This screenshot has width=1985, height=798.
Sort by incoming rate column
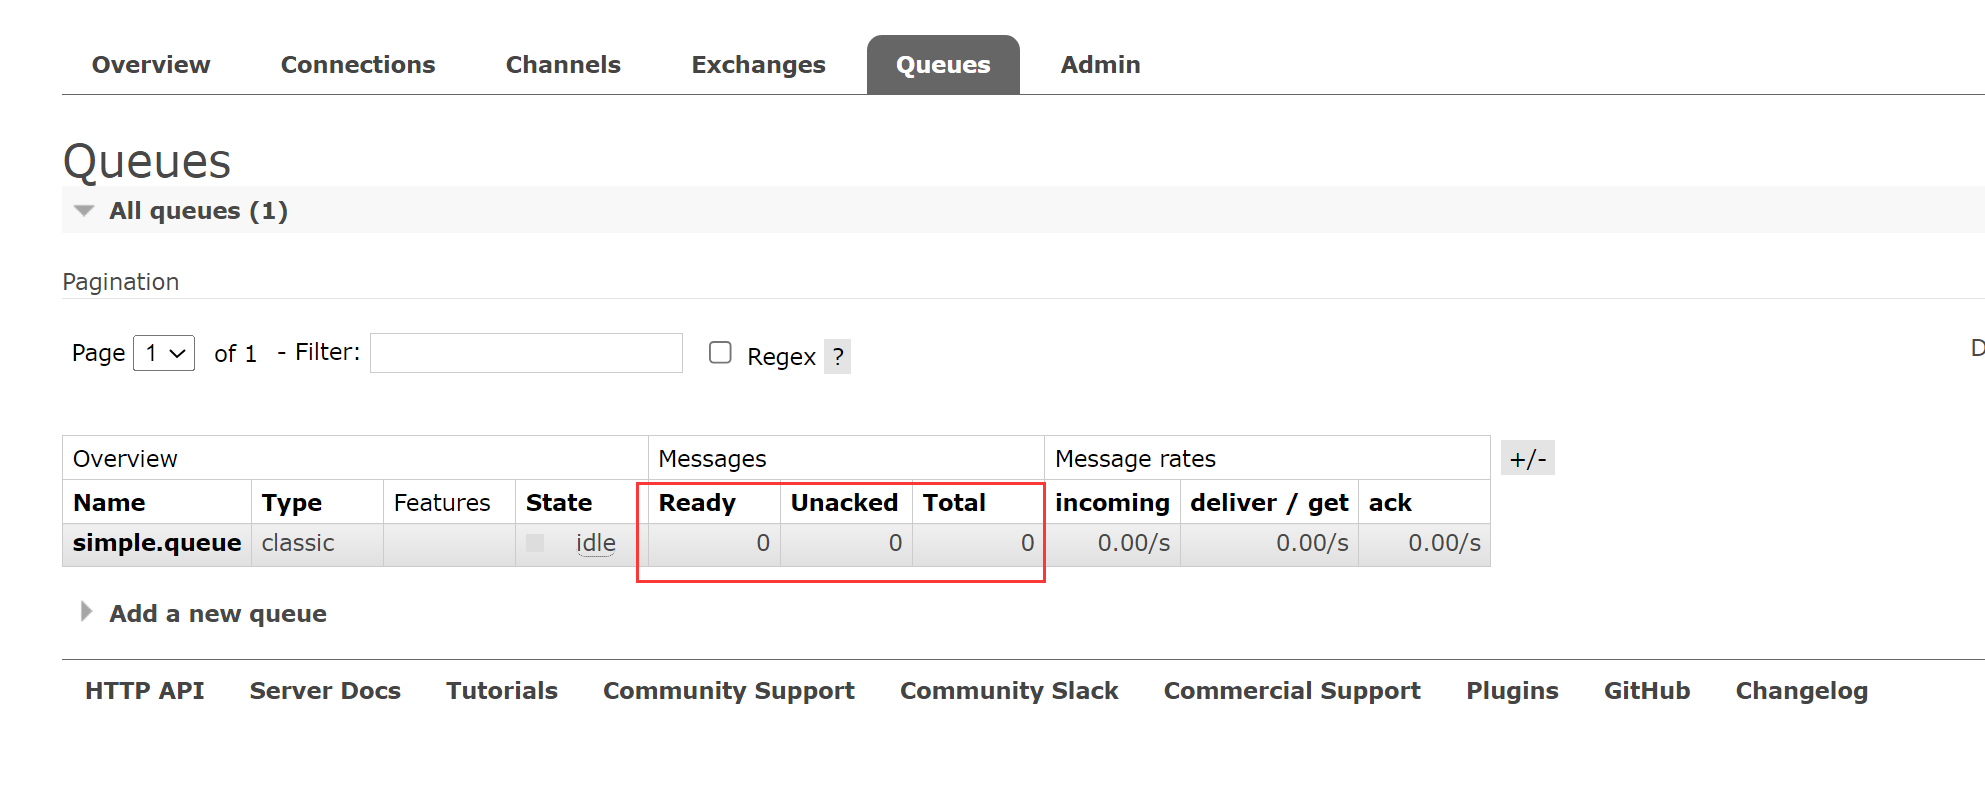point(1112,503)
